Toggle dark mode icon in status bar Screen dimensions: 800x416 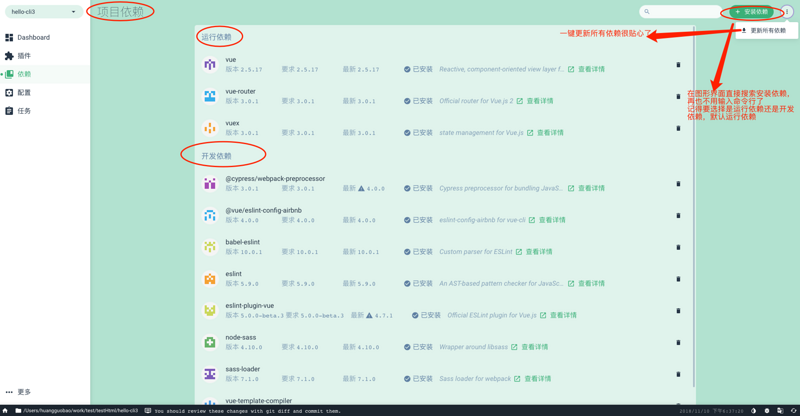click(x=754, y=410)
